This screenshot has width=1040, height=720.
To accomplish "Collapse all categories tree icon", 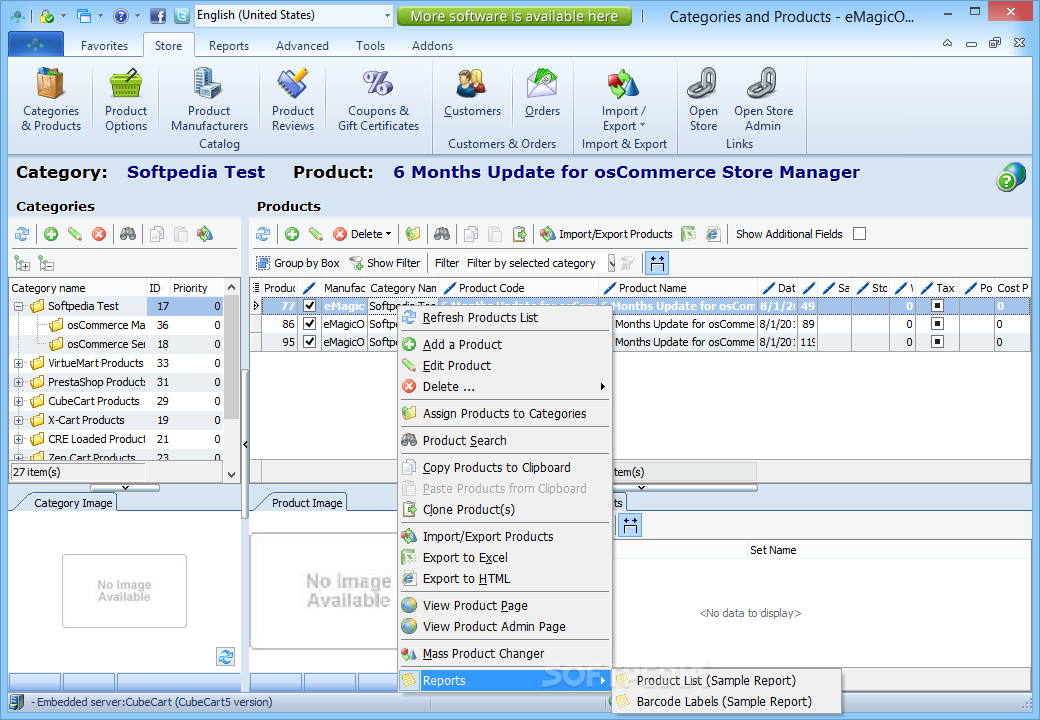I will tap(46, 264).
